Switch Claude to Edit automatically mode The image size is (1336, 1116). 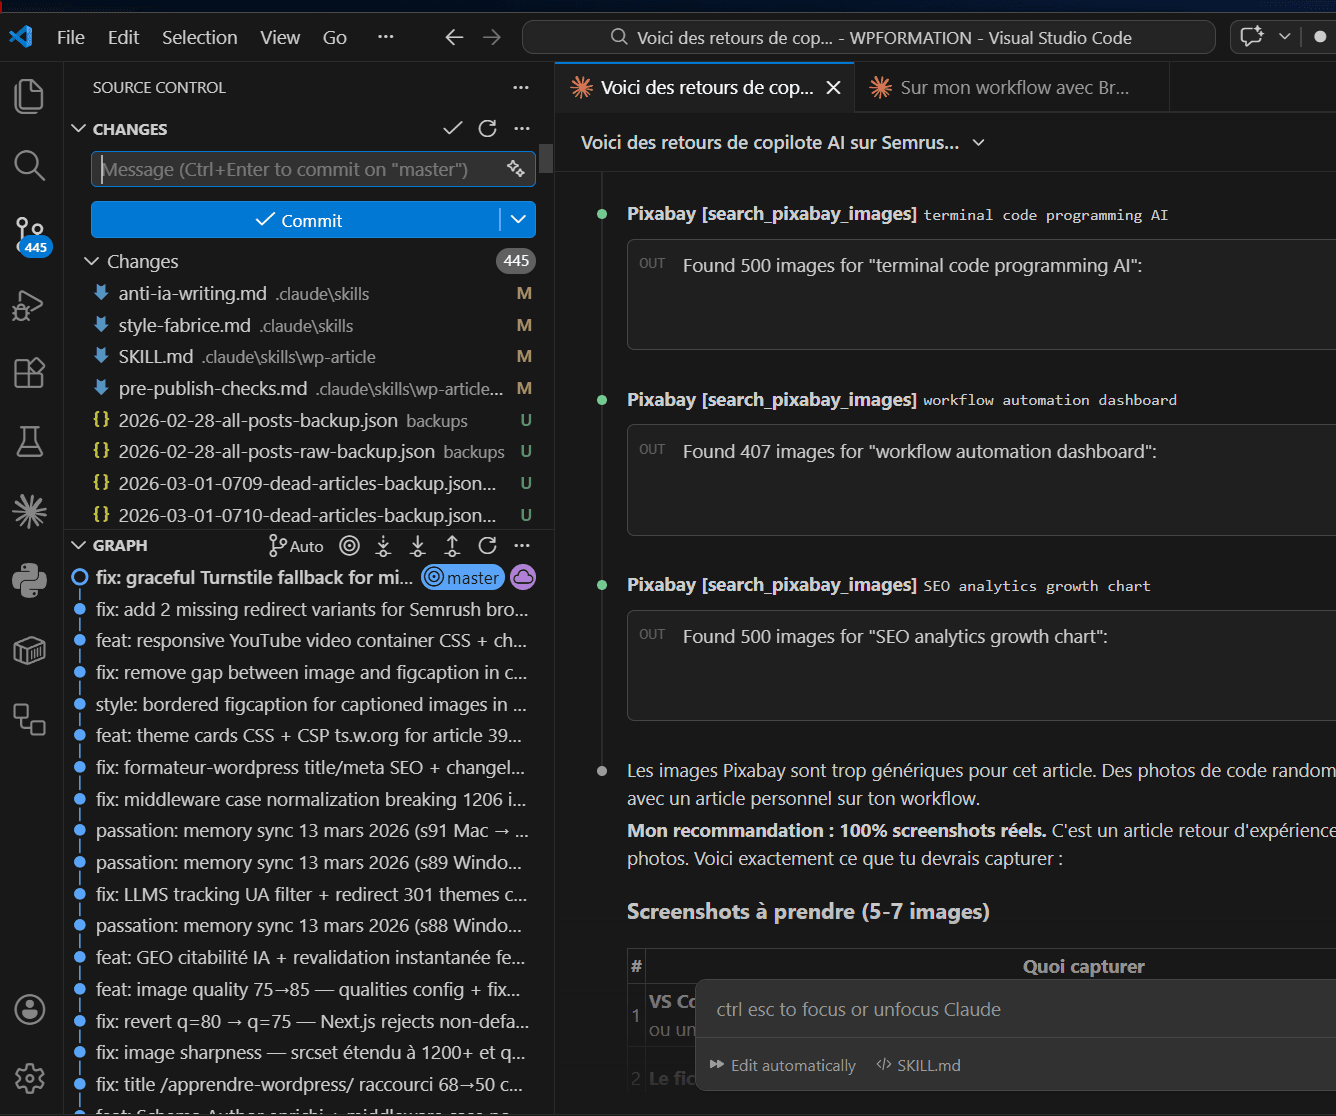tap(782, 1065)
